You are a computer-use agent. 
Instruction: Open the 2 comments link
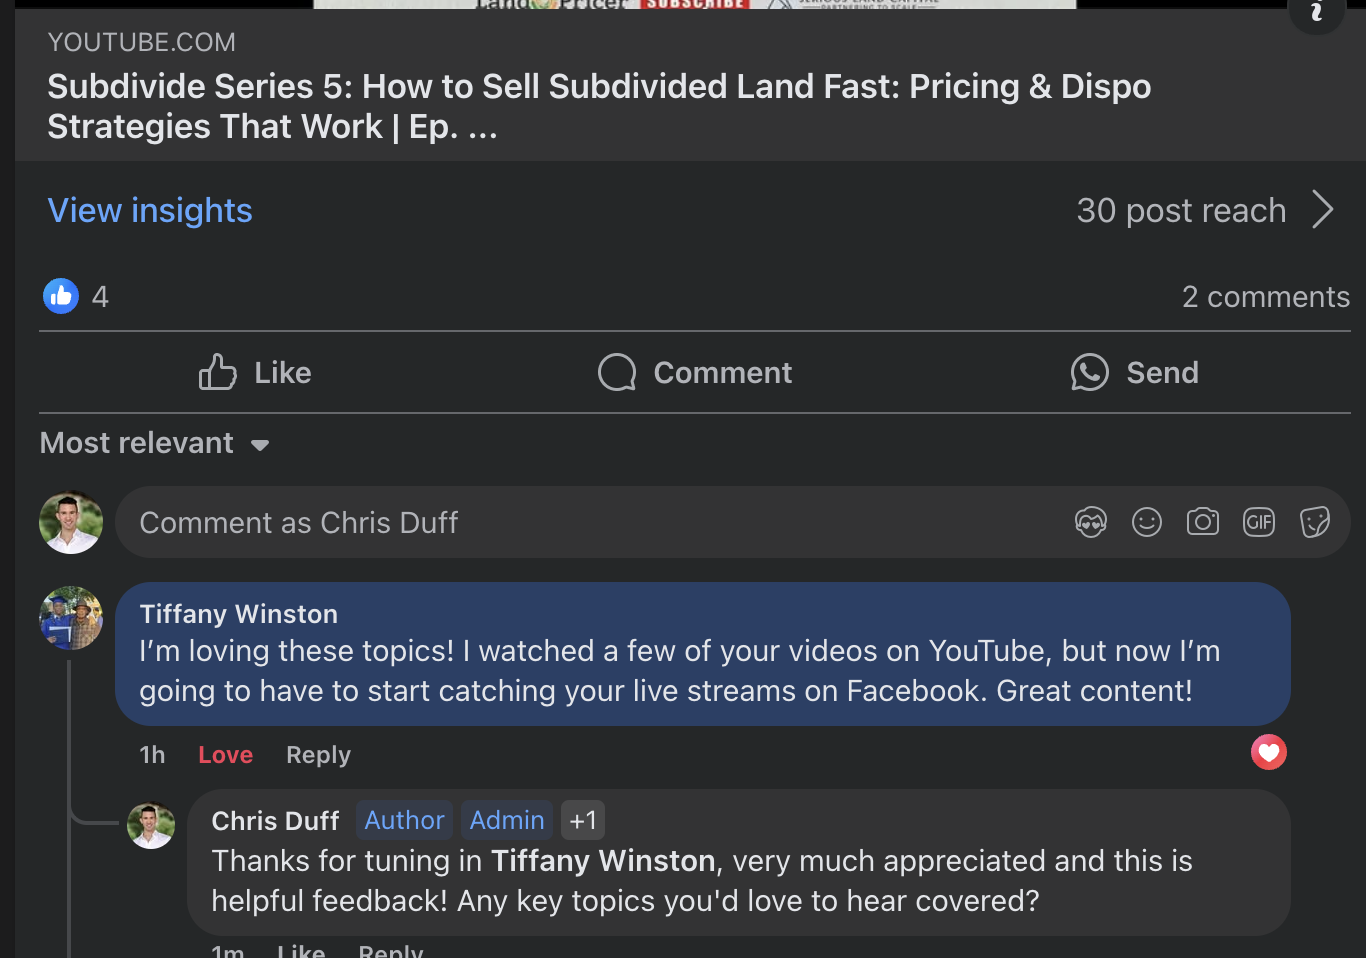[1265, 297]
